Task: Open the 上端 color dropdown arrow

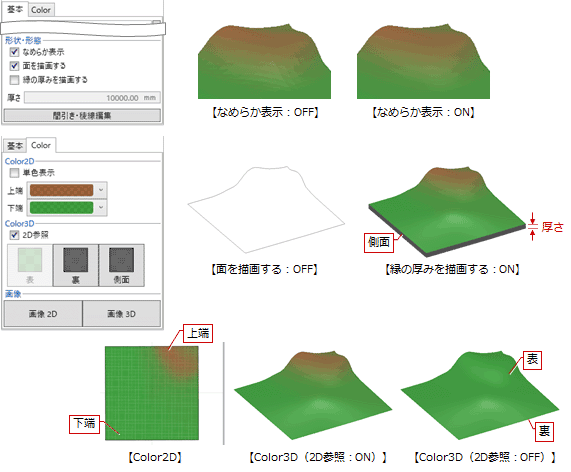Action: [x=101, y=190]
